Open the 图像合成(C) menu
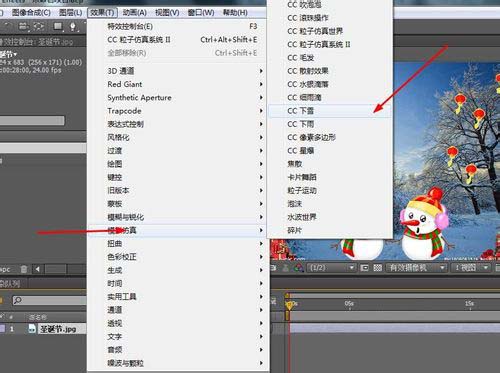Image resolution: width=500 pixels, height=373 pixels. 31,13
